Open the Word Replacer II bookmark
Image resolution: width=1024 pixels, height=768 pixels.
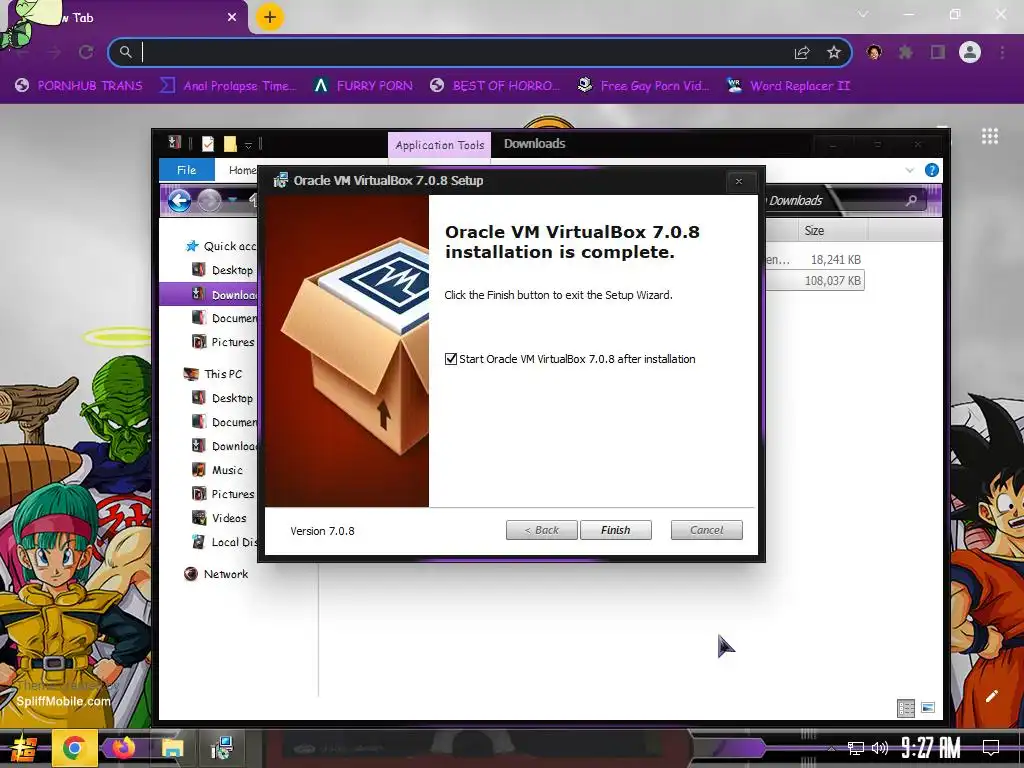pyautogui.click(x=788, y=86)
